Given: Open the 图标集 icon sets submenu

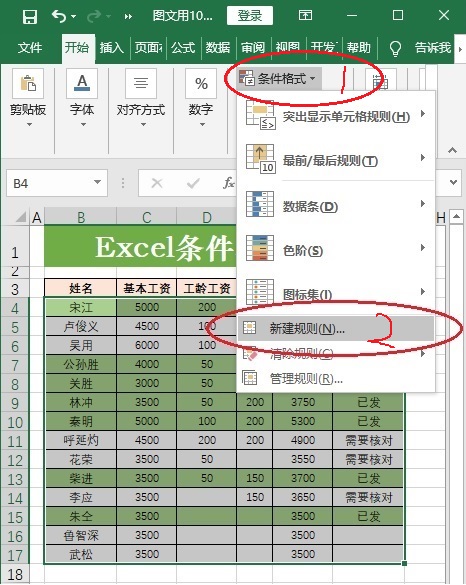Looking at the screenshot, I should pos(336,293).
